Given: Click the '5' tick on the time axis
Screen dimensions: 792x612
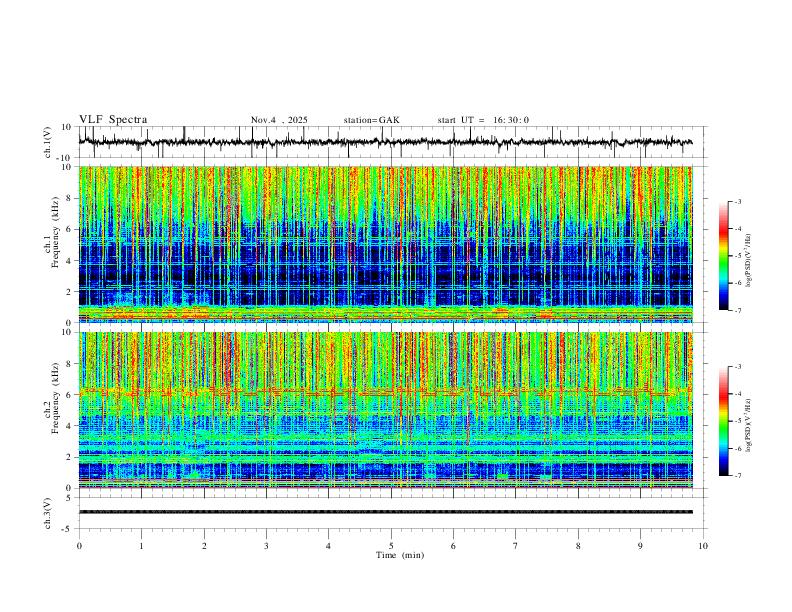Looking at the screenshot, I should coord(391,546).
